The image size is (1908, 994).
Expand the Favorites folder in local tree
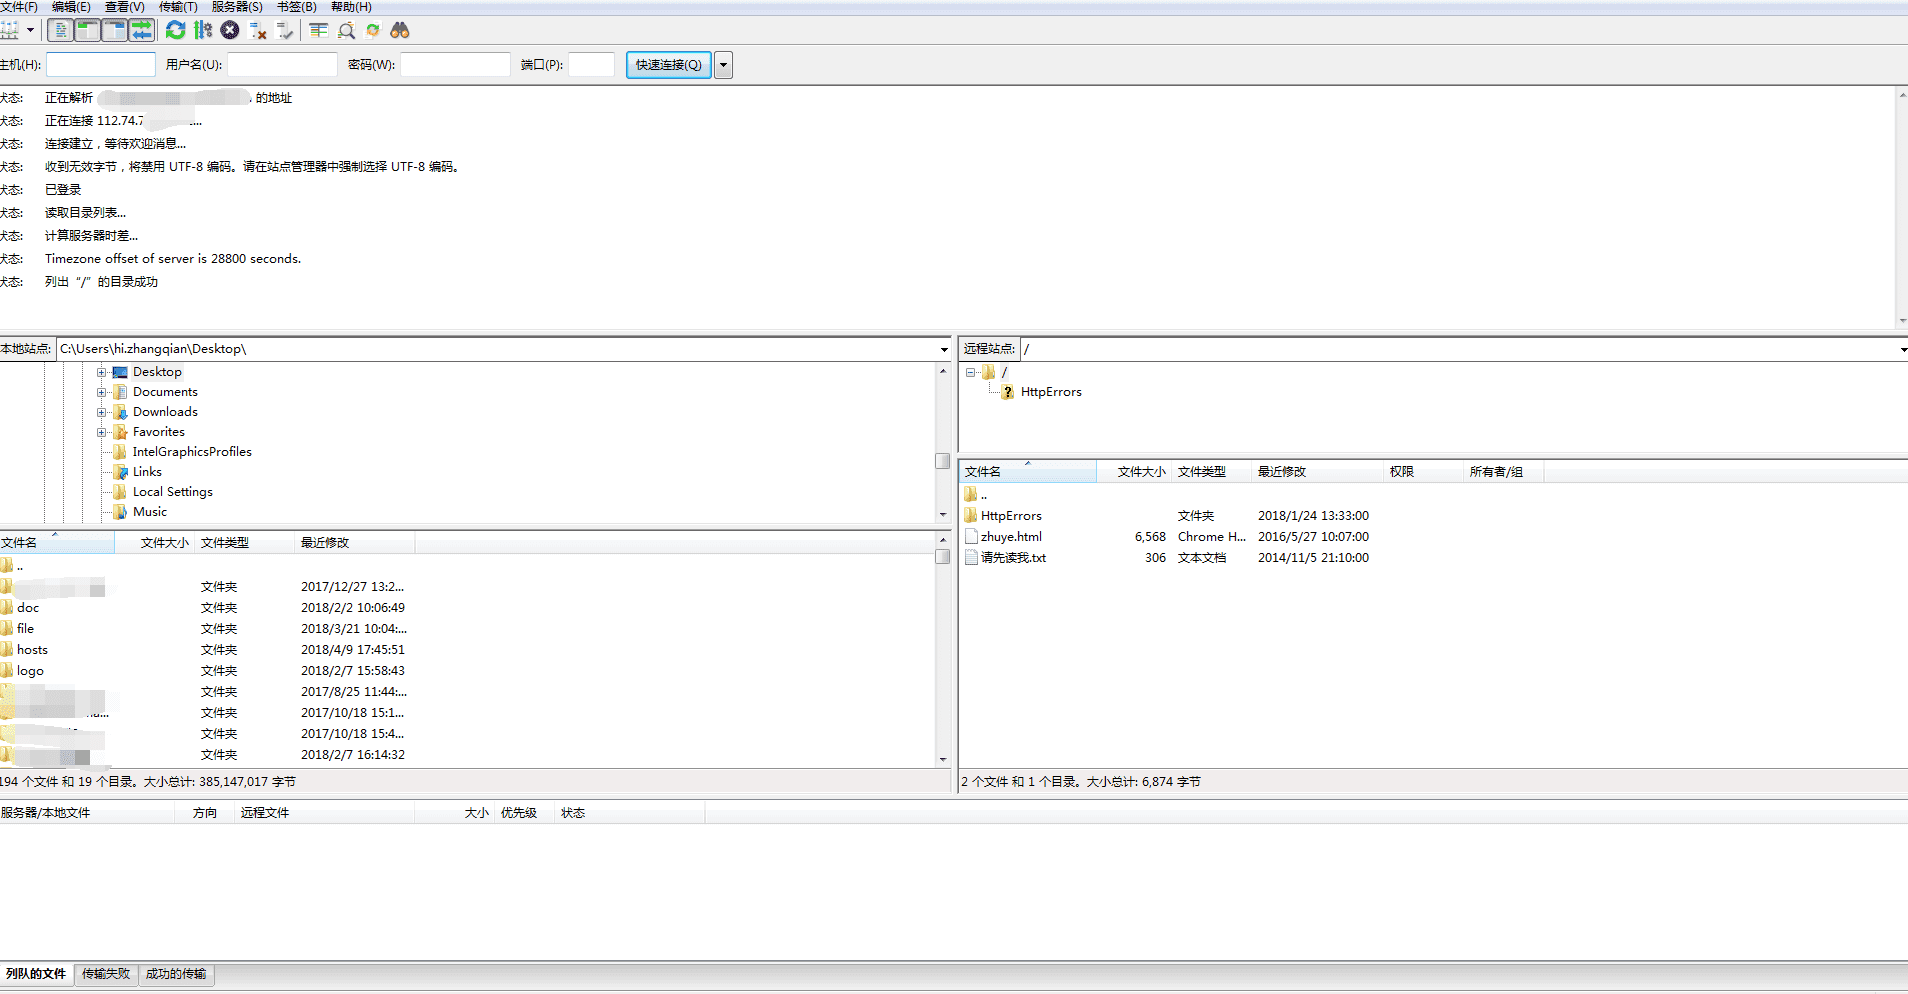pos(101,432)
